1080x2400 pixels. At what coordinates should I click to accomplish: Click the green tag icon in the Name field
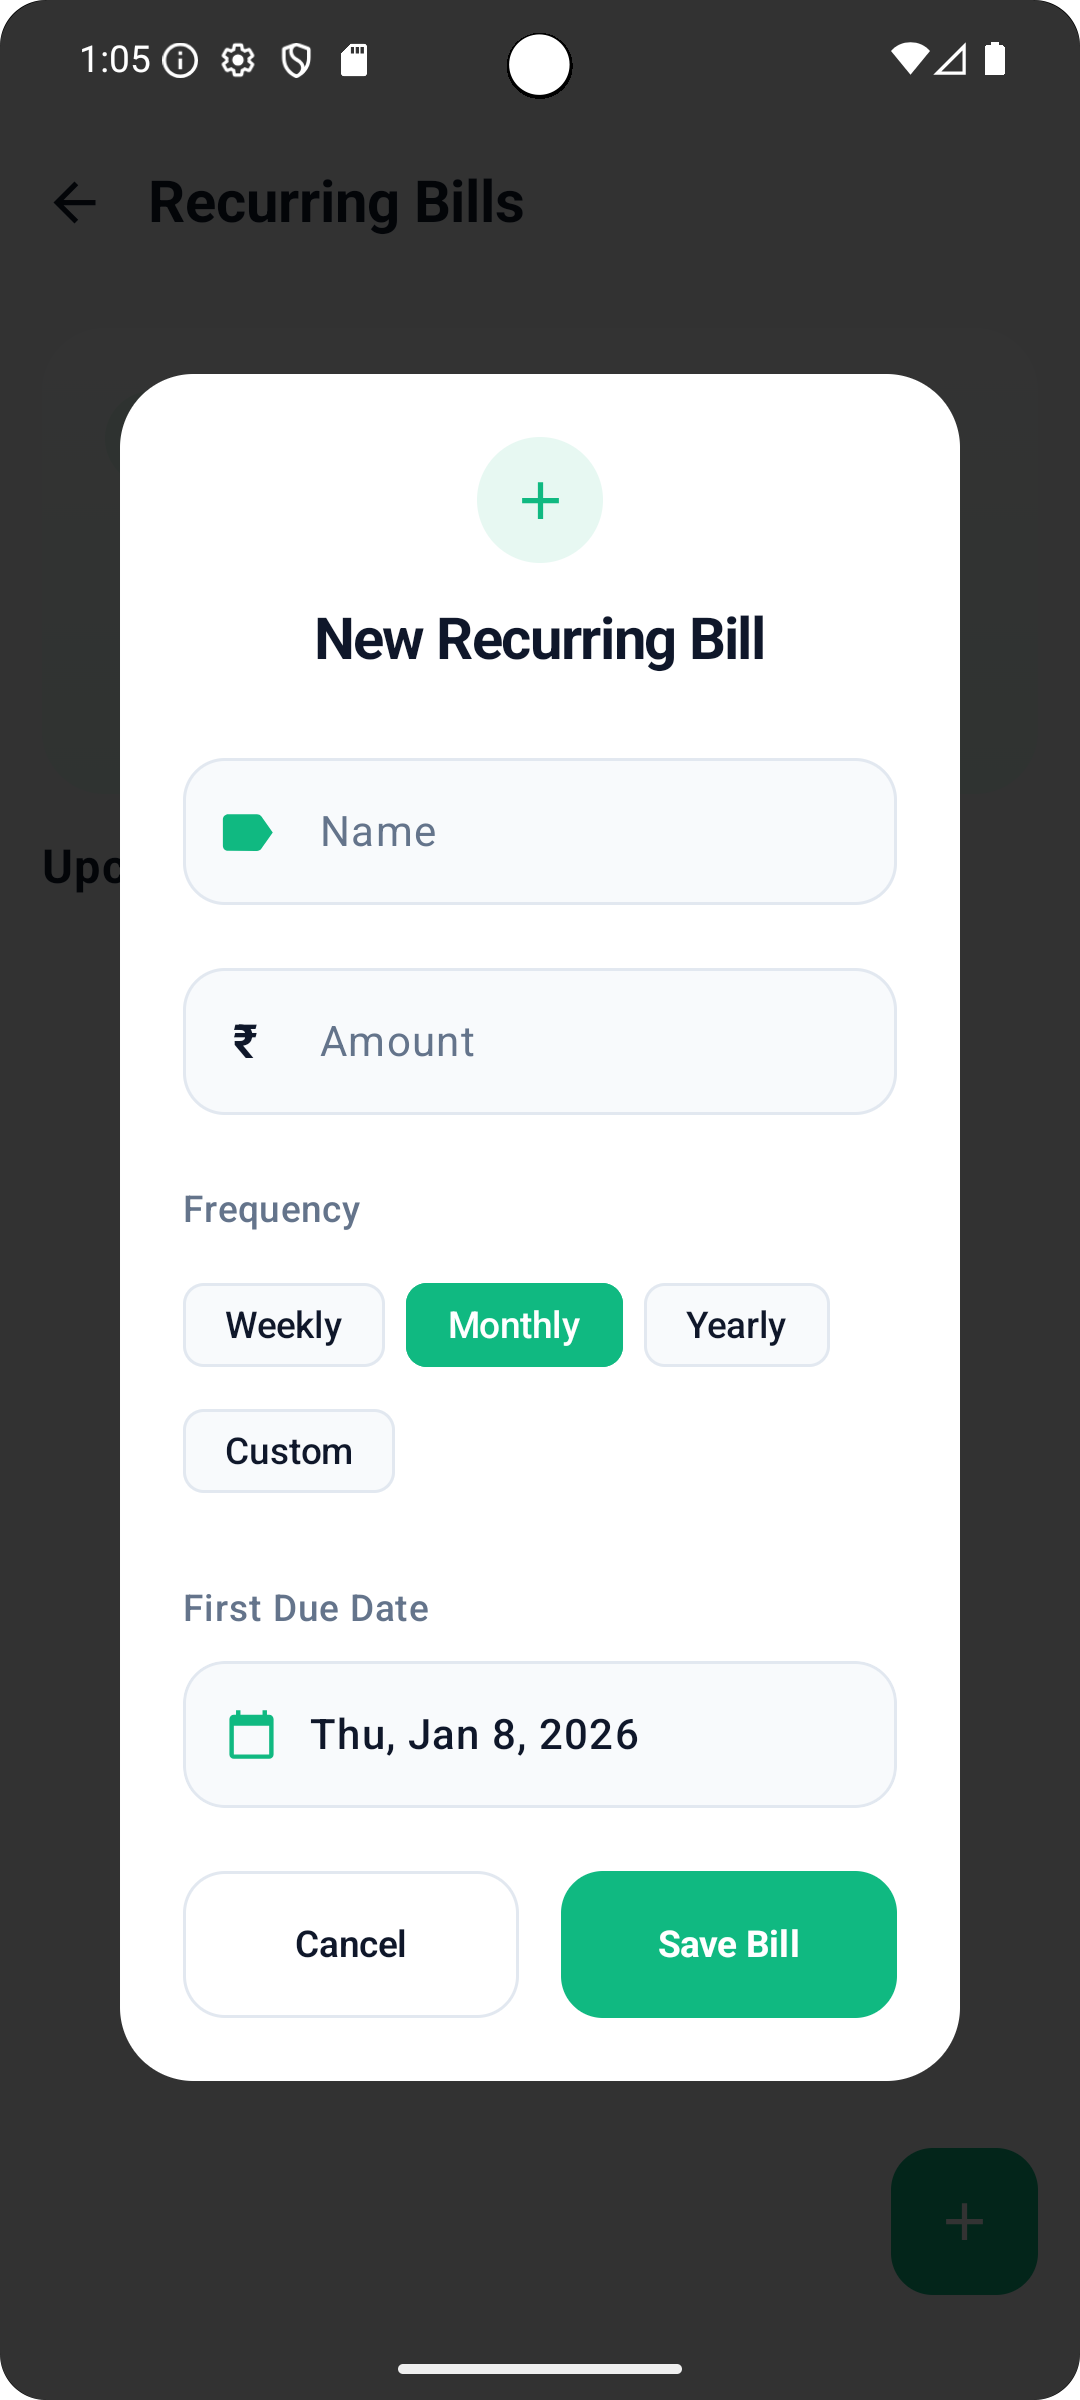[x=248, y=830]
